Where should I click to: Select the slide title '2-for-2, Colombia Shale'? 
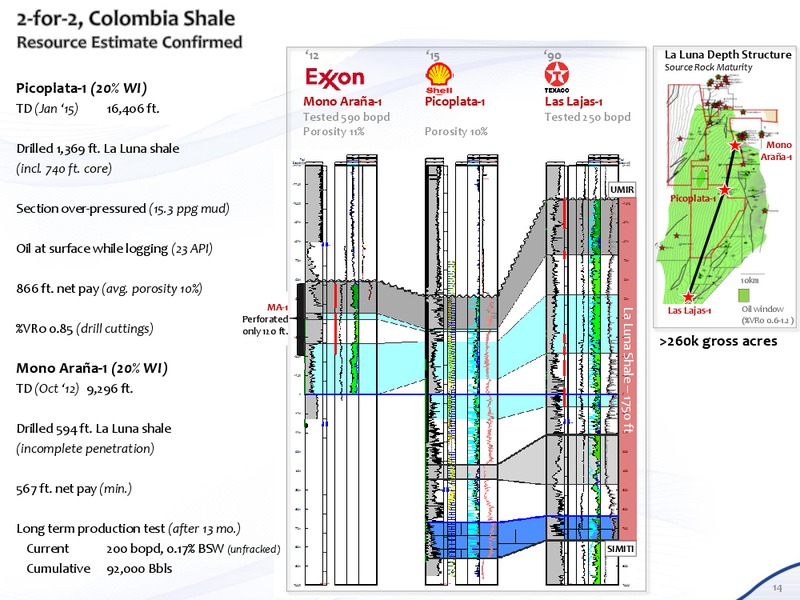point(126,19)
